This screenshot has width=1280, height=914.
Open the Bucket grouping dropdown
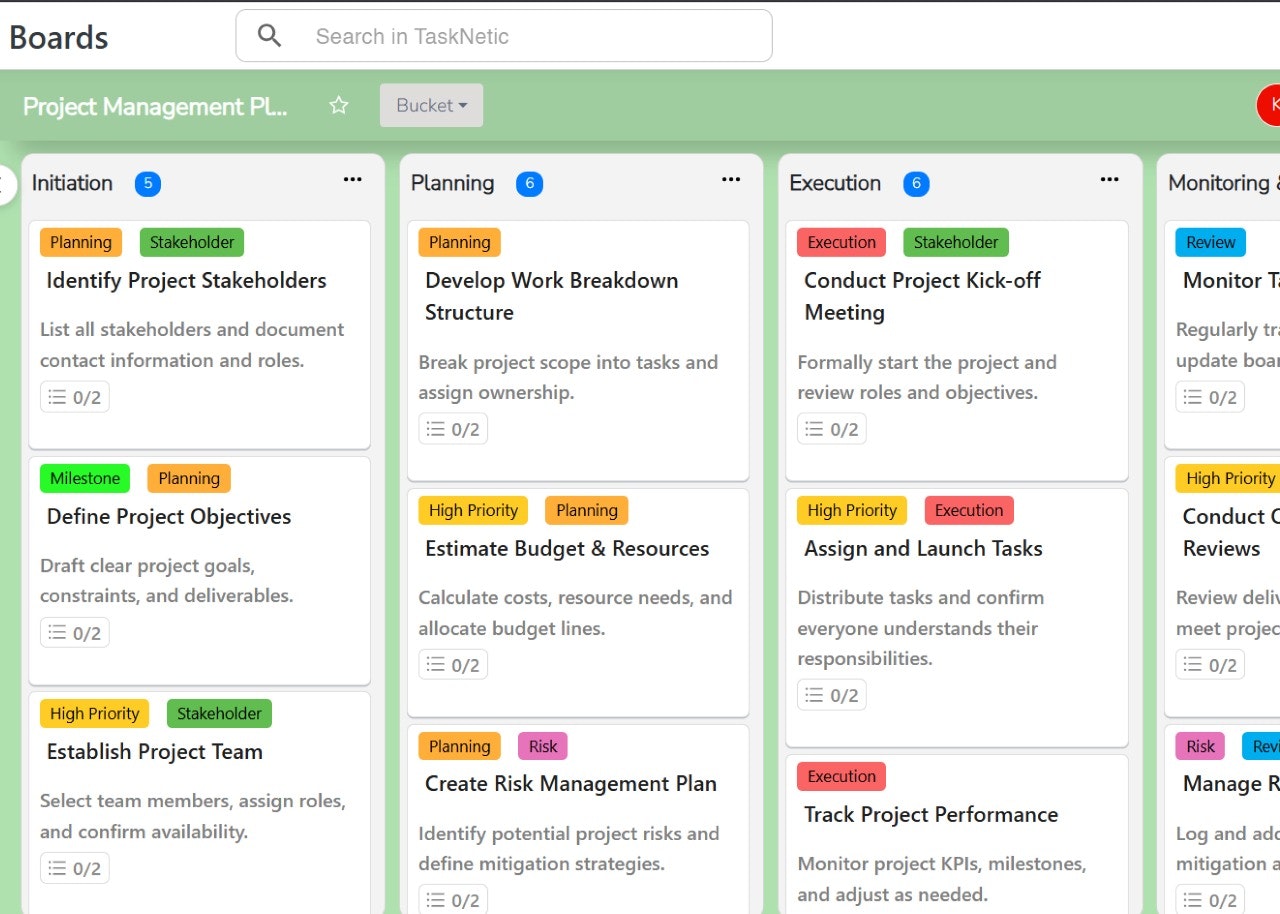pyautogui.click(x=431, y=105)
